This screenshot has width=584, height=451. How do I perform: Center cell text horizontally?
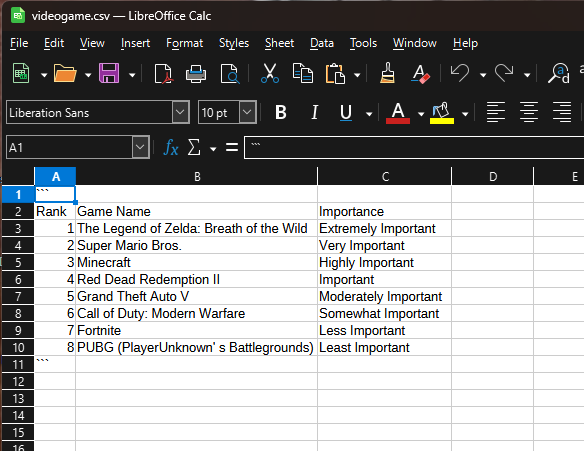(x=529, y=112)
